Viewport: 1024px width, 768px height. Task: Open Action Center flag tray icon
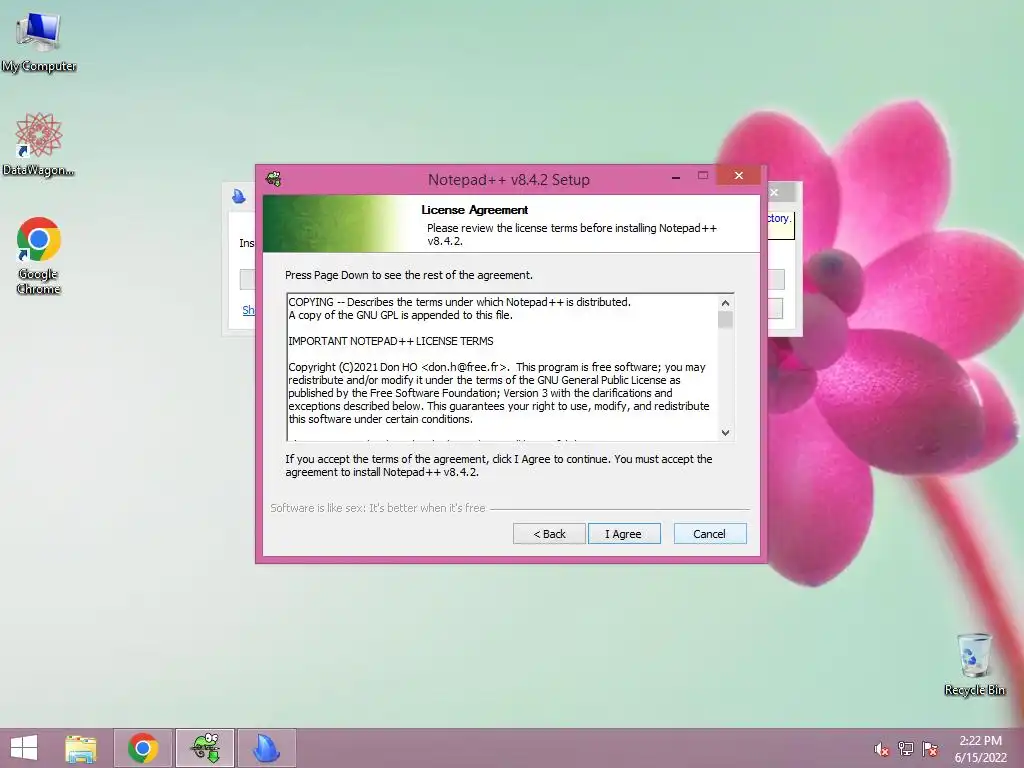tap(930, 749)
